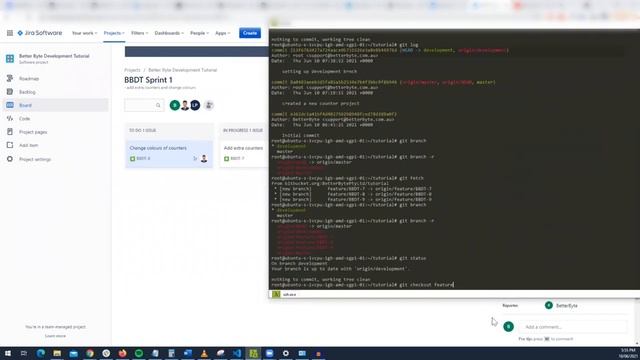Open the Filters dropdown menu

140,33
